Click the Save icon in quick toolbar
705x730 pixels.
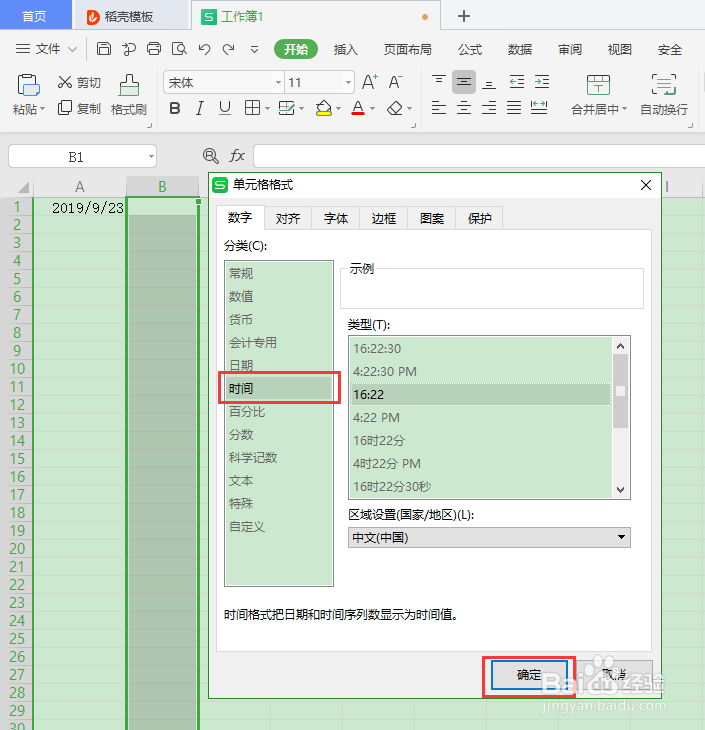(104, 48)
